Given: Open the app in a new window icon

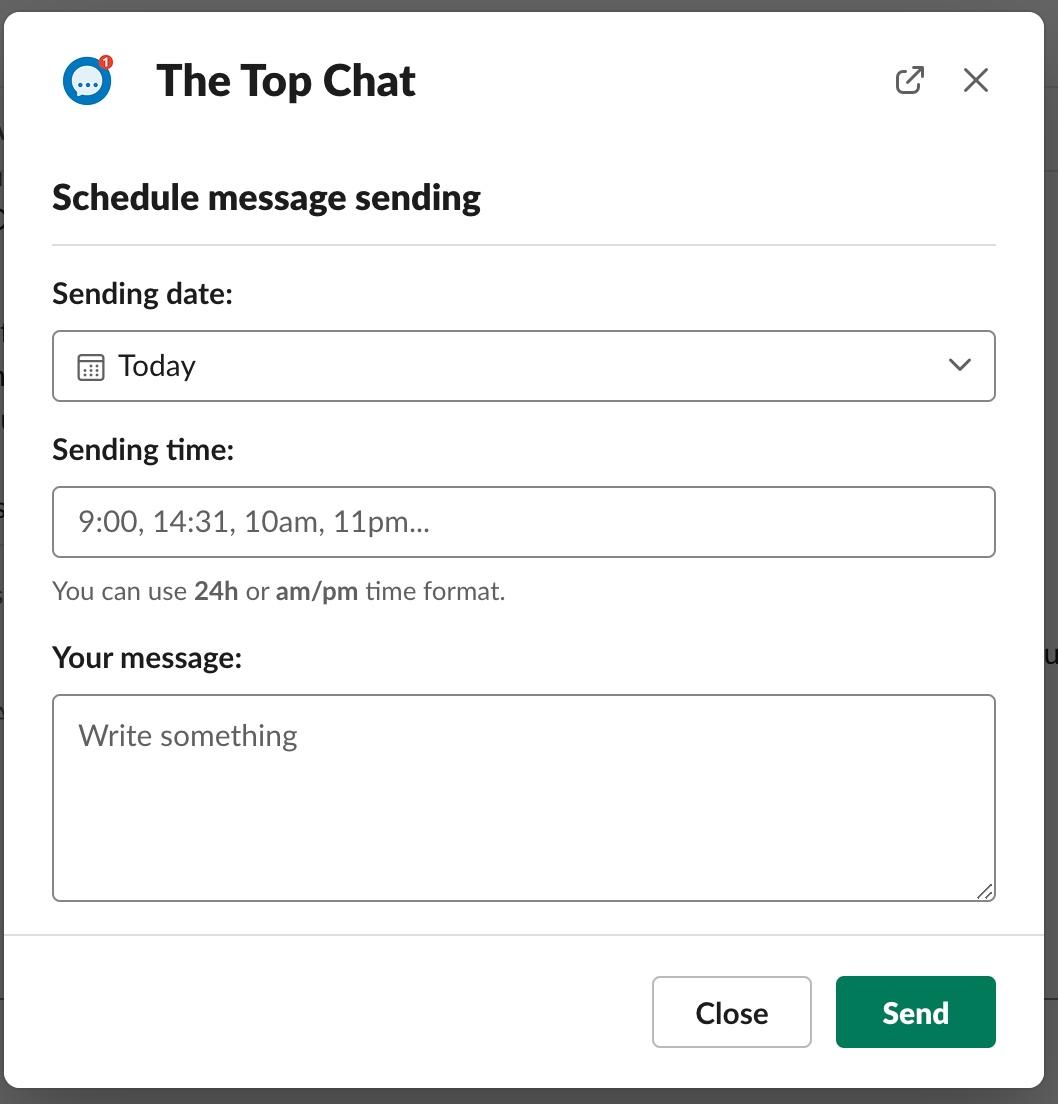Looking at the screenshot, I should click(x=909, y=80).
